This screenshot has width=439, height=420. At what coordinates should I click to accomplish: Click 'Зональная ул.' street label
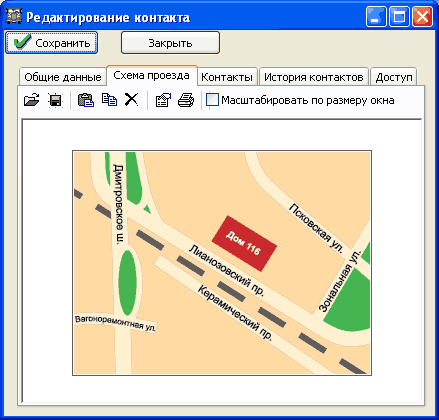[x=340, y=281]
